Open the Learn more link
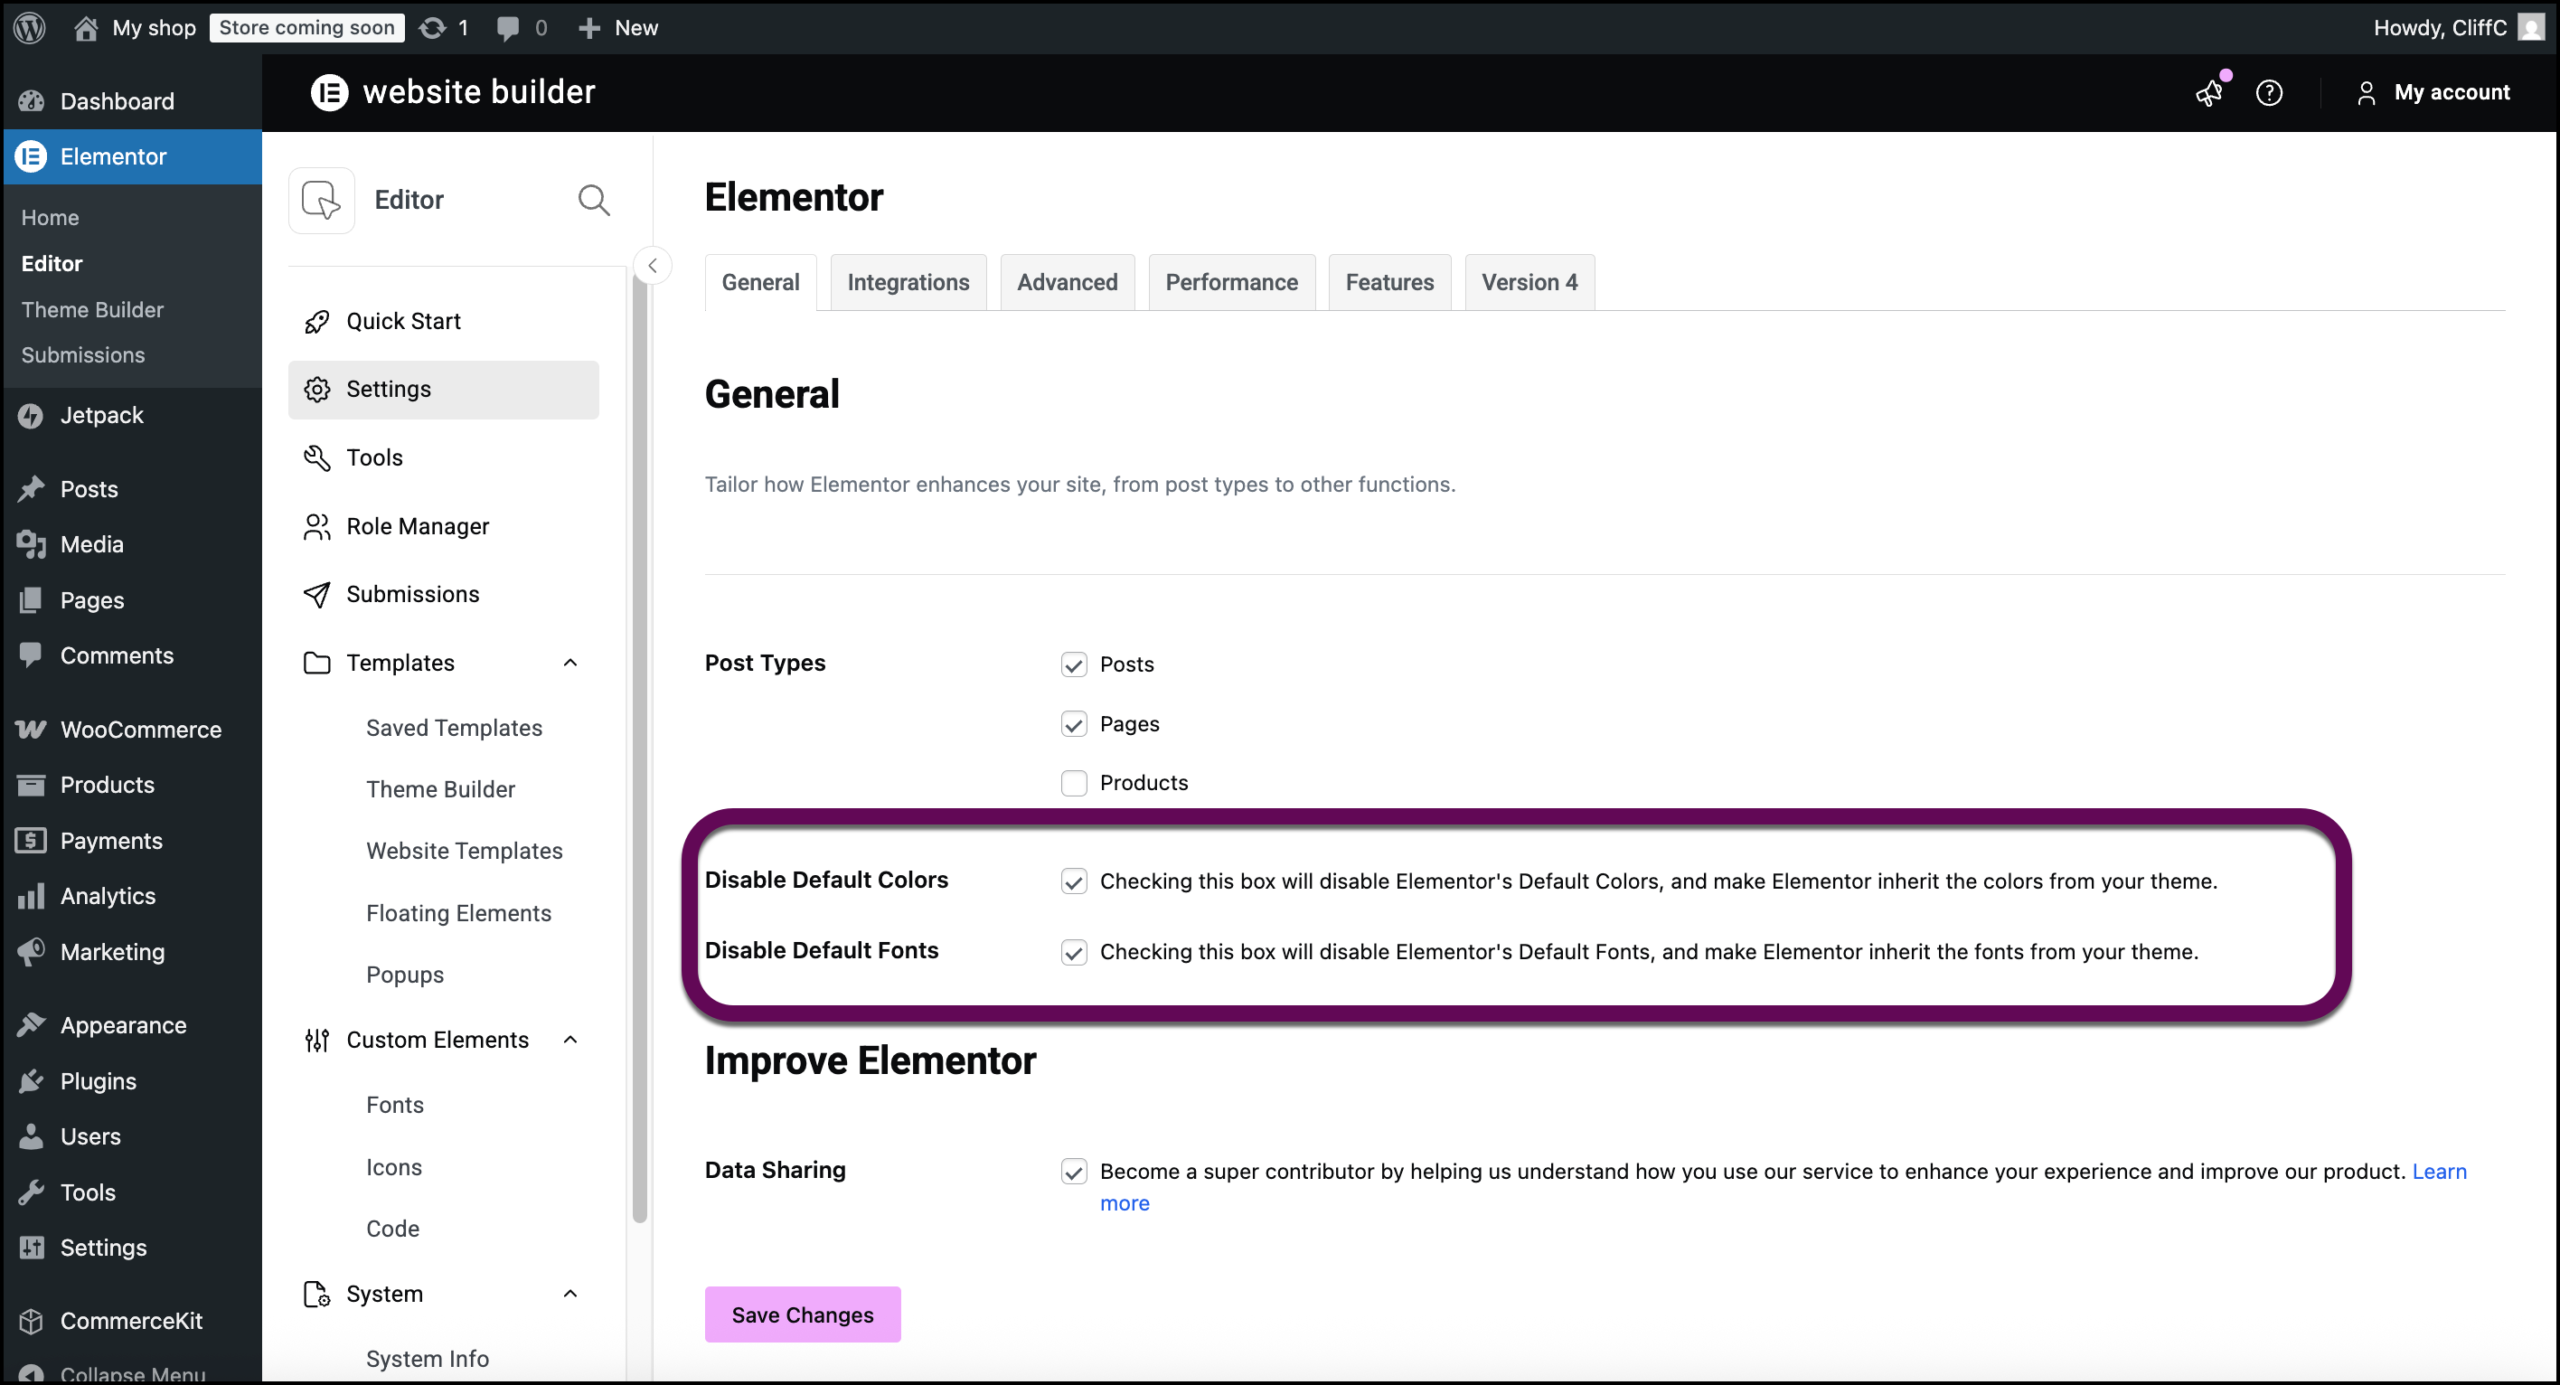 [x=2440, y=1171]
